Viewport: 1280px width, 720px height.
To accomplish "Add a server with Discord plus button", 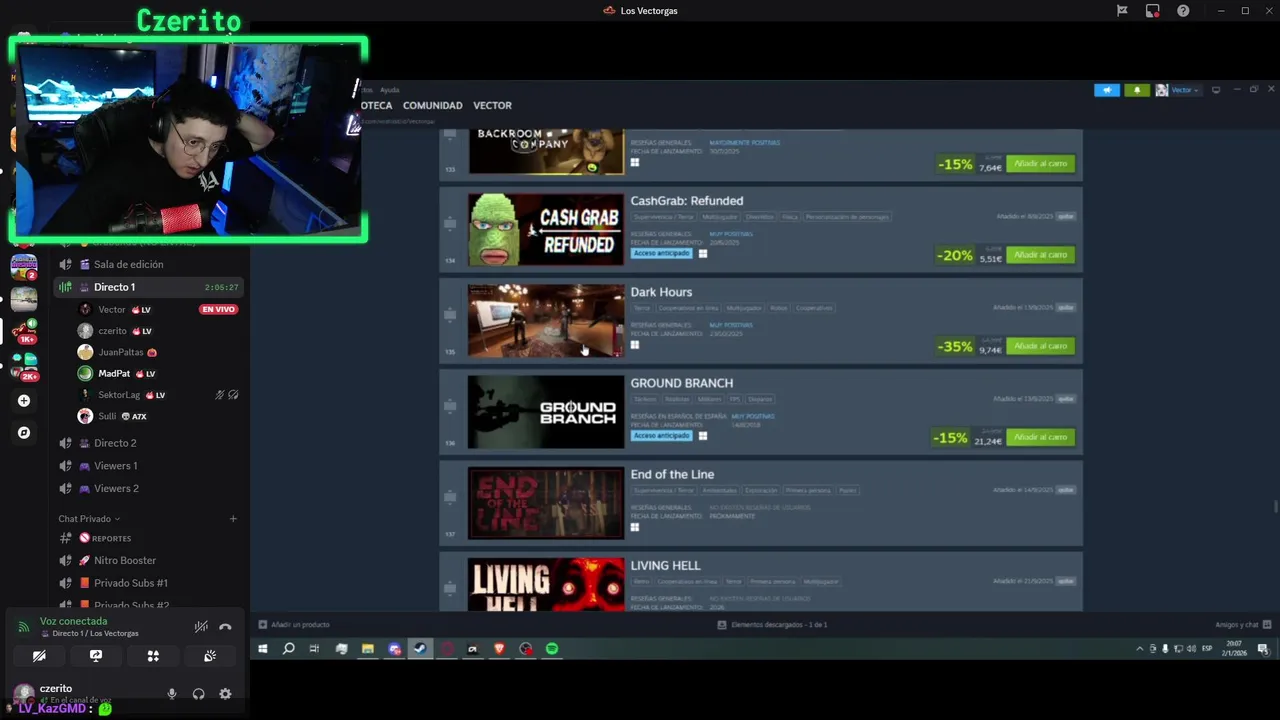I will point(24,401).
